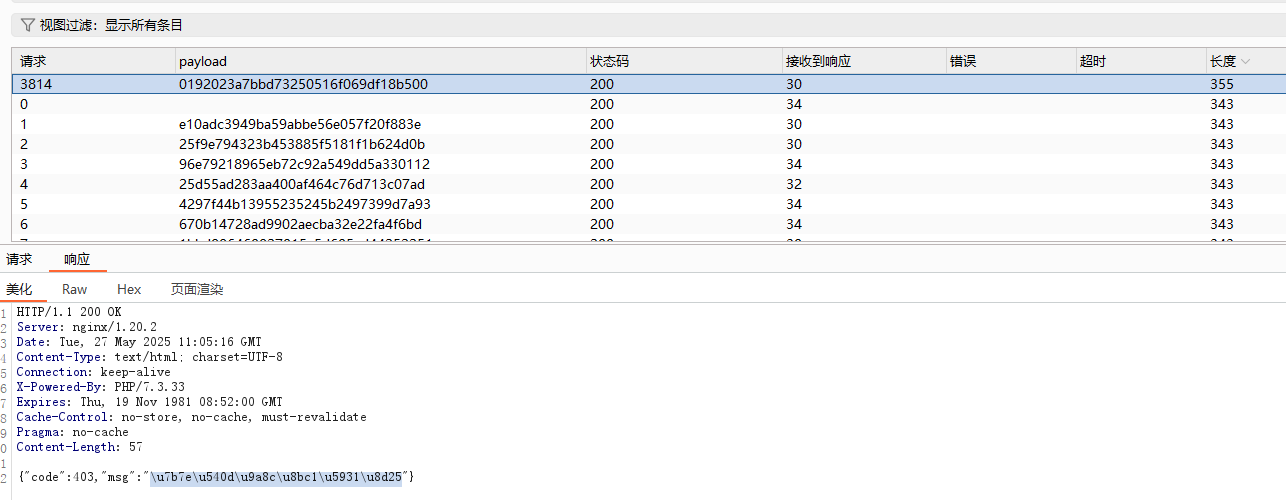Select the 美化 view tab
The height and width of the screenshot is (500, 1286).
(x=20, y=289)
